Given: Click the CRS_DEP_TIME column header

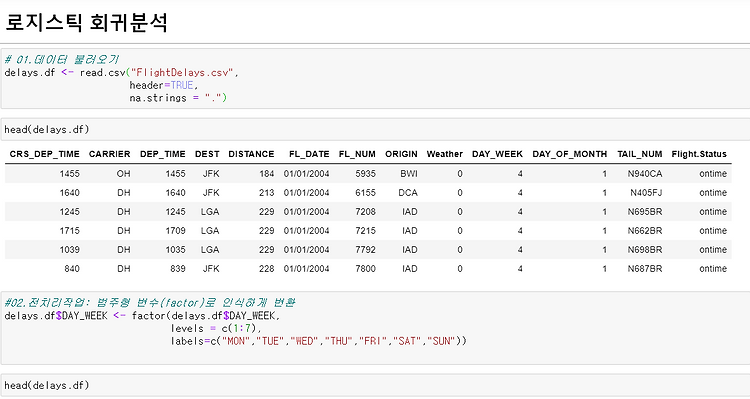Looking at the screenshot, I should pyautogui.click(x=44, y=154).
